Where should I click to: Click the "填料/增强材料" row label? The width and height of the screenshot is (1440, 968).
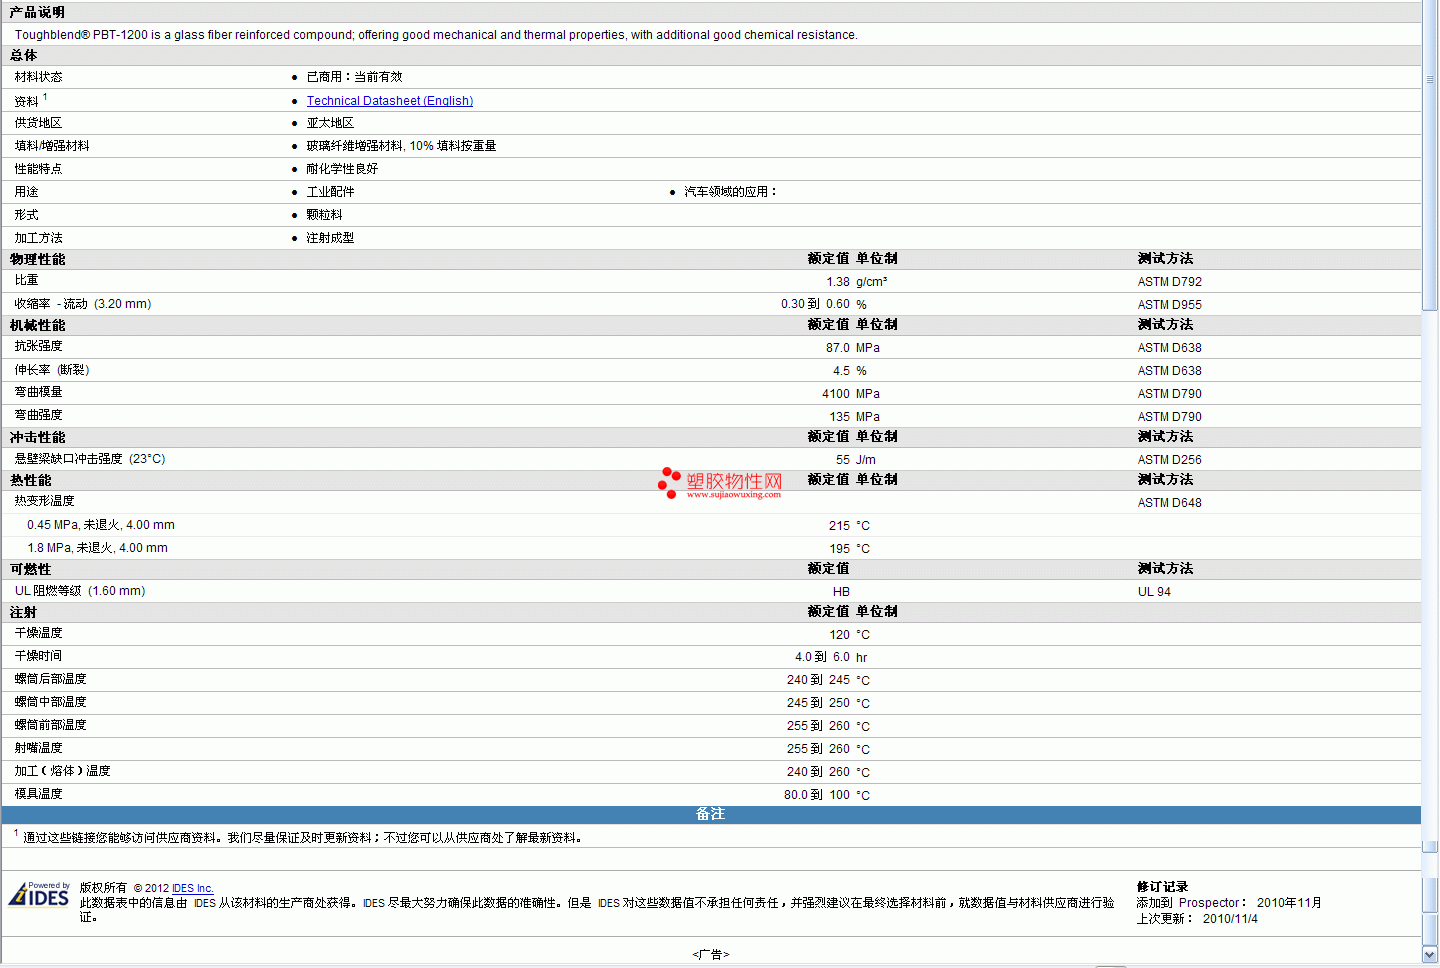pos(52,146)
